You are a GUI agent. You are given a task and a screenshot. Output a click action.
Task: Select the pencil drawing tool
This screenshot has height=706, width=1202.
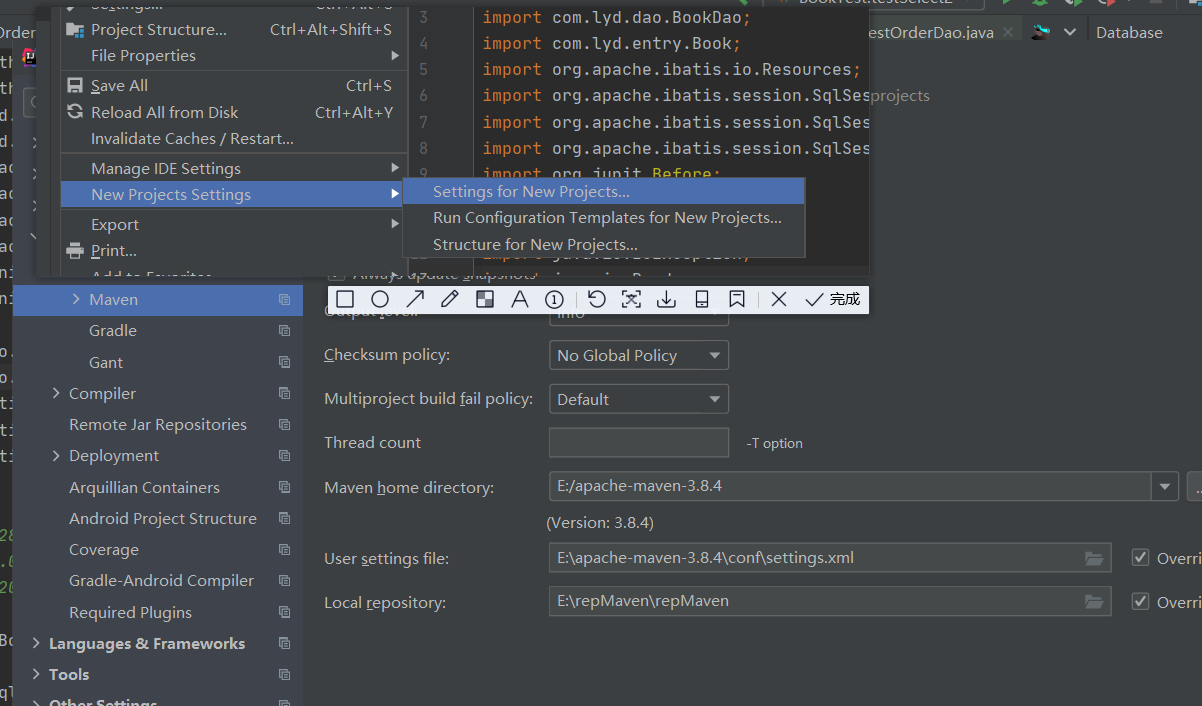click(x=450, y=299)
